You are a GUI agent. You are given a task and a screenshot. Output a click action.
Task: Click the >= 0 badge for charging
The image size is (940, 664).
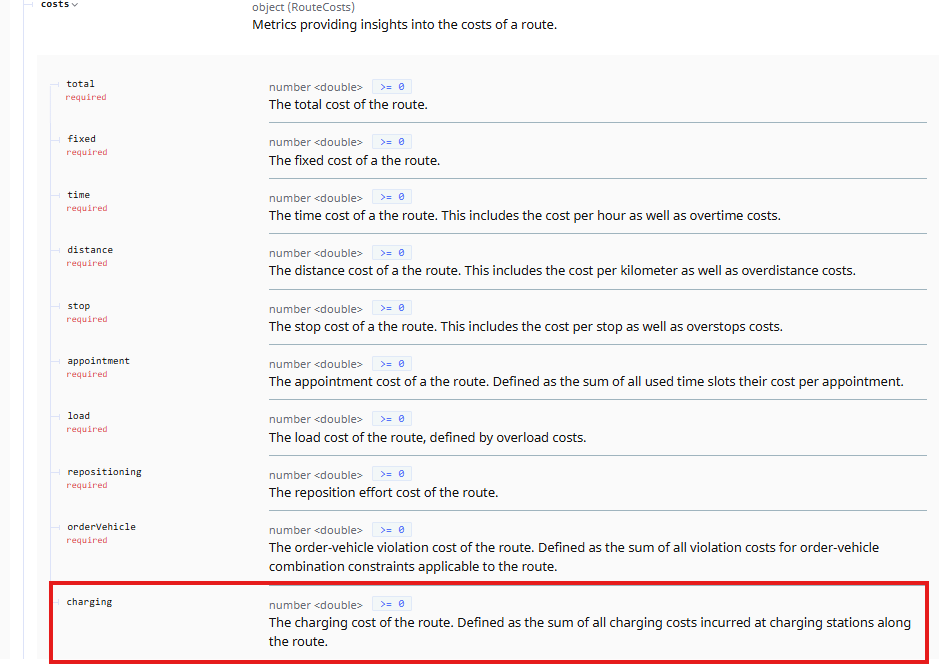(x=392, y=604)
